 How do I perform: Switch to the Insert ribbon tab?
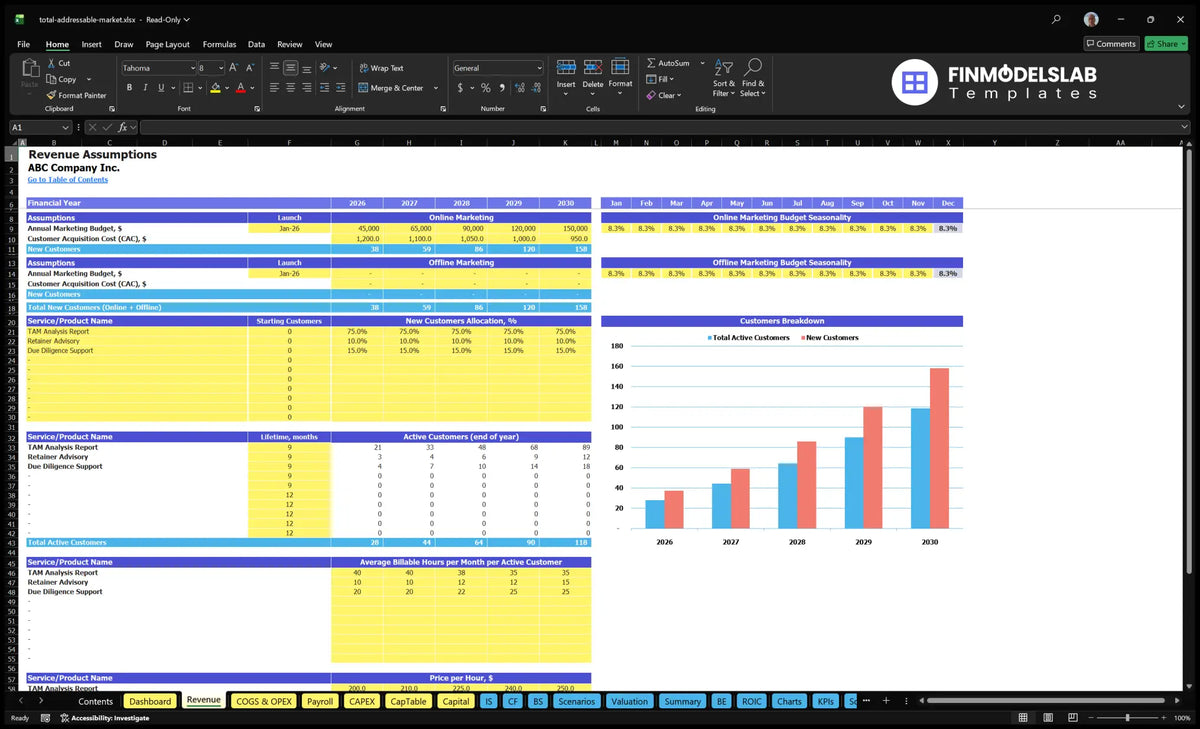[91, 44]
